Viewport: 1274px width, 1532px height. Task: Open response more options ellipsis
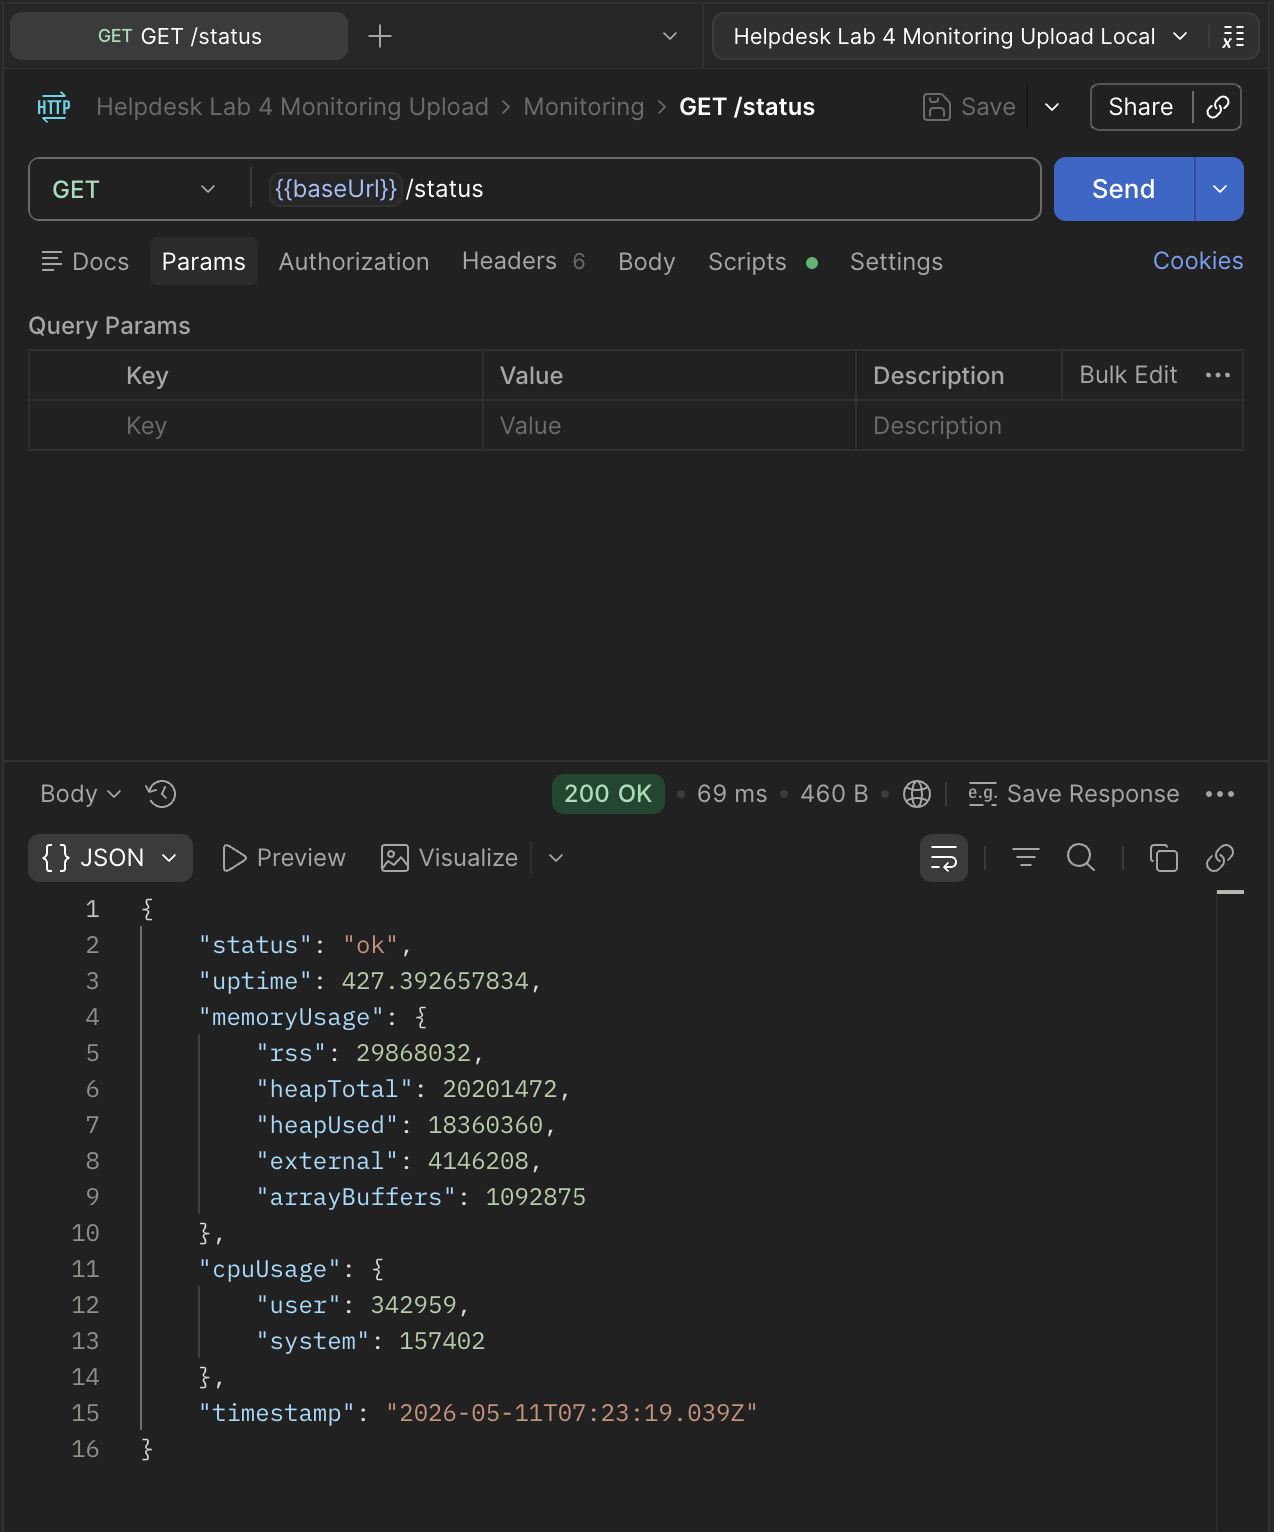point(1220,794)
